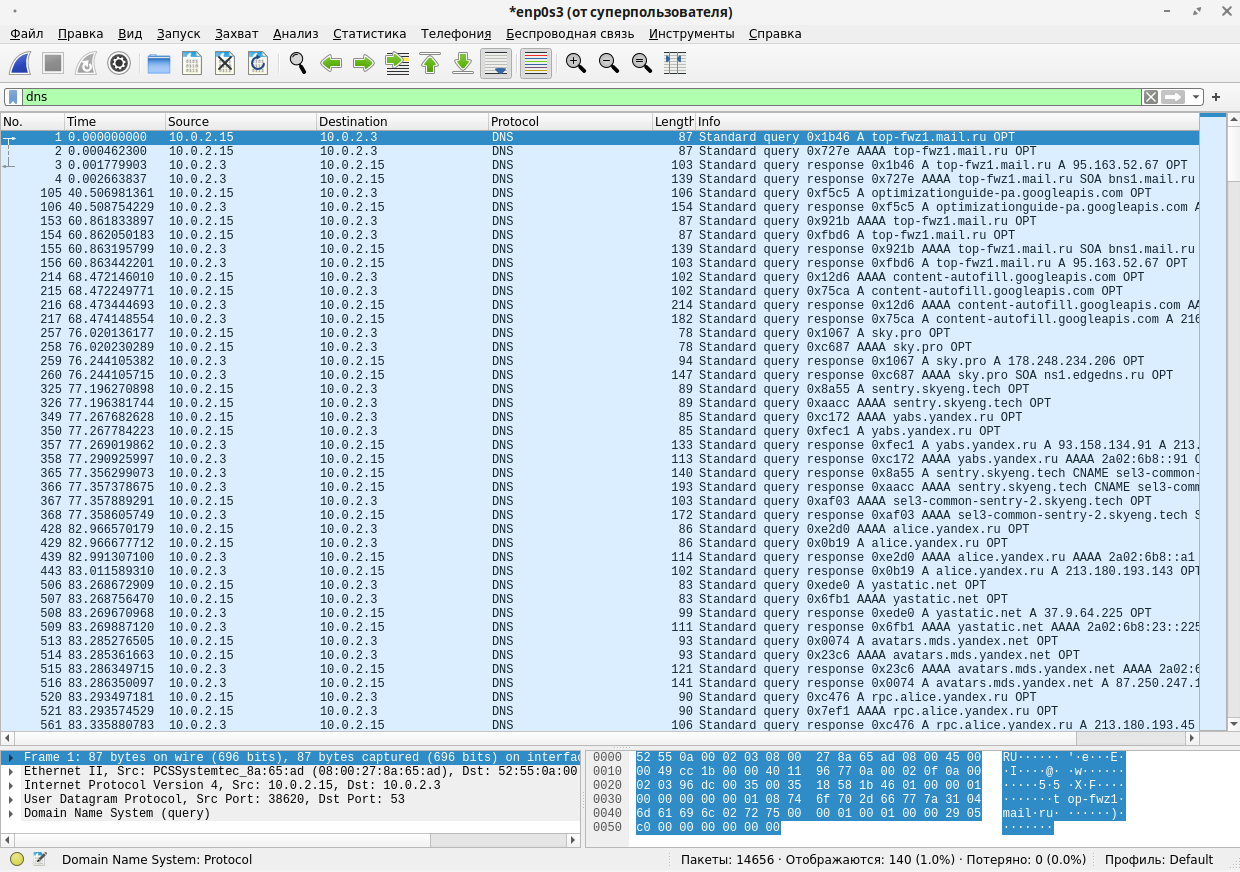Open expert information yellow circle icon
Viewport: 1240px width, 872px height.
point(17,859)
